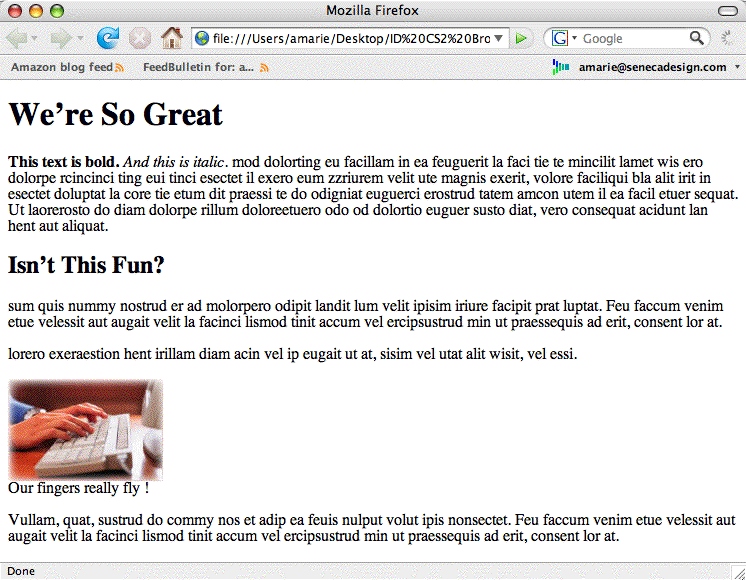Click the paragraph starting 'Vullam, quat, sustrud'
The height and width of the screenshot is (580, 746).
click(372, 528)
